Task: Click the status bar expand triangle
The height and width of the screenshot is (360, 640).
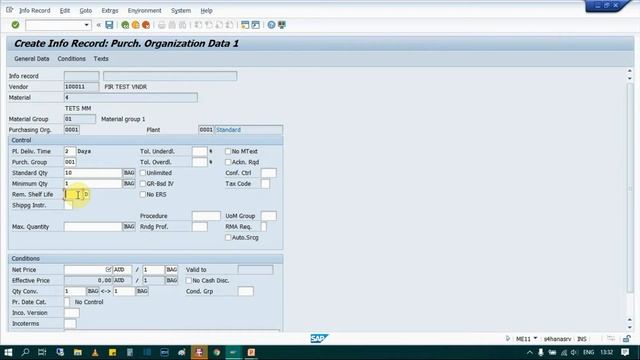Action: 508,338
